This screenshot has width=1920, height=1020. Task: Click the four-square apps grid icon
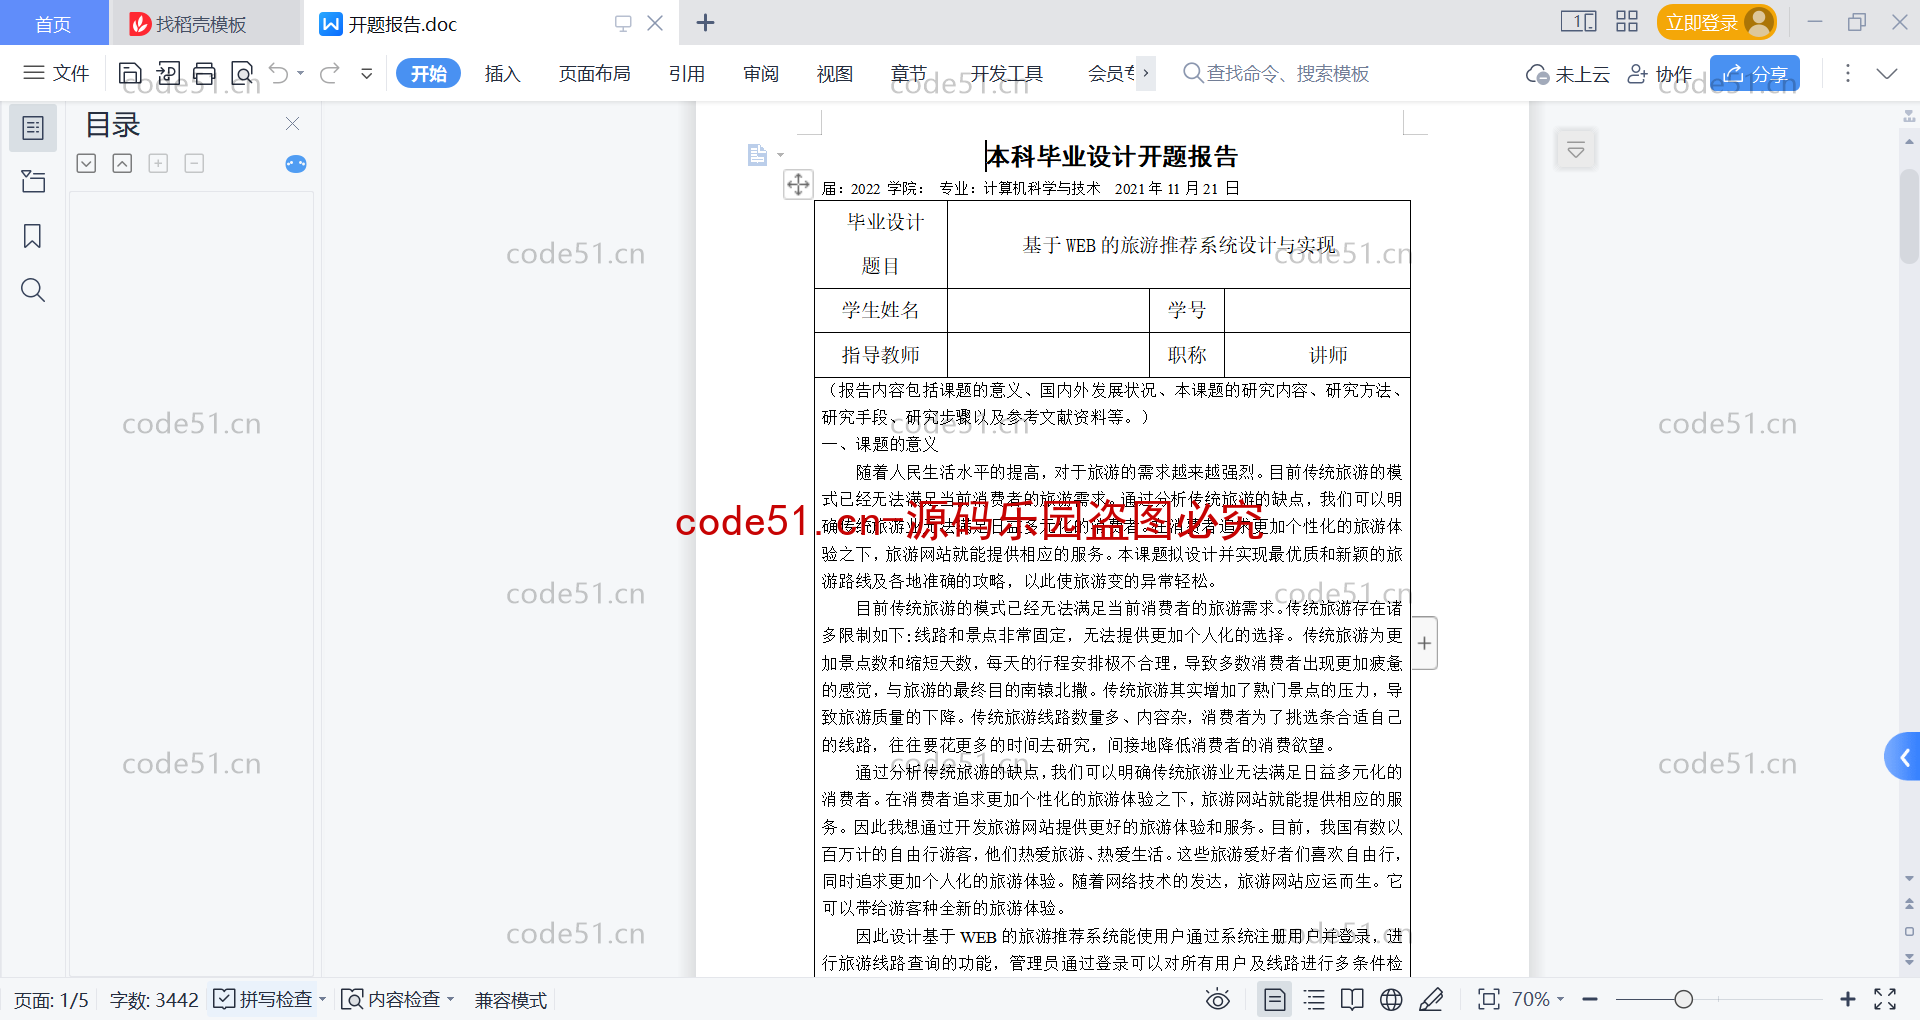tap(1627, 21)
